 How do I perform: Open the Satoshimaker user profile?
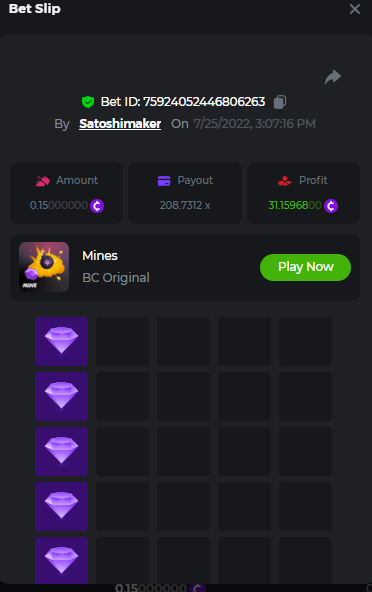[120, 123]
